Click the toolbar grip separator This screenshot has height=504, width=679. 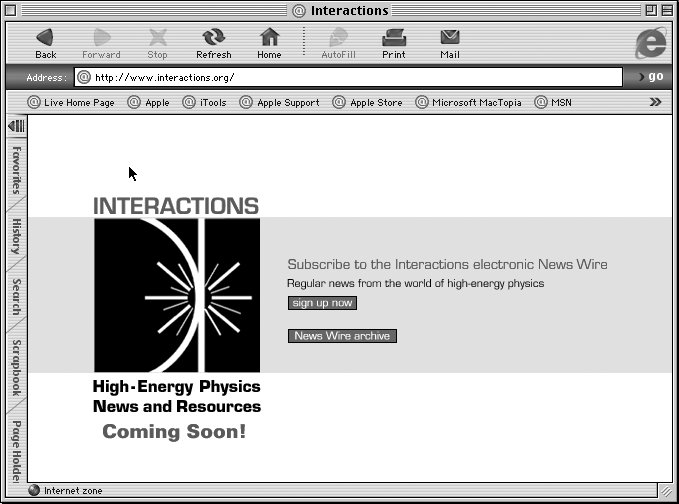304,42
